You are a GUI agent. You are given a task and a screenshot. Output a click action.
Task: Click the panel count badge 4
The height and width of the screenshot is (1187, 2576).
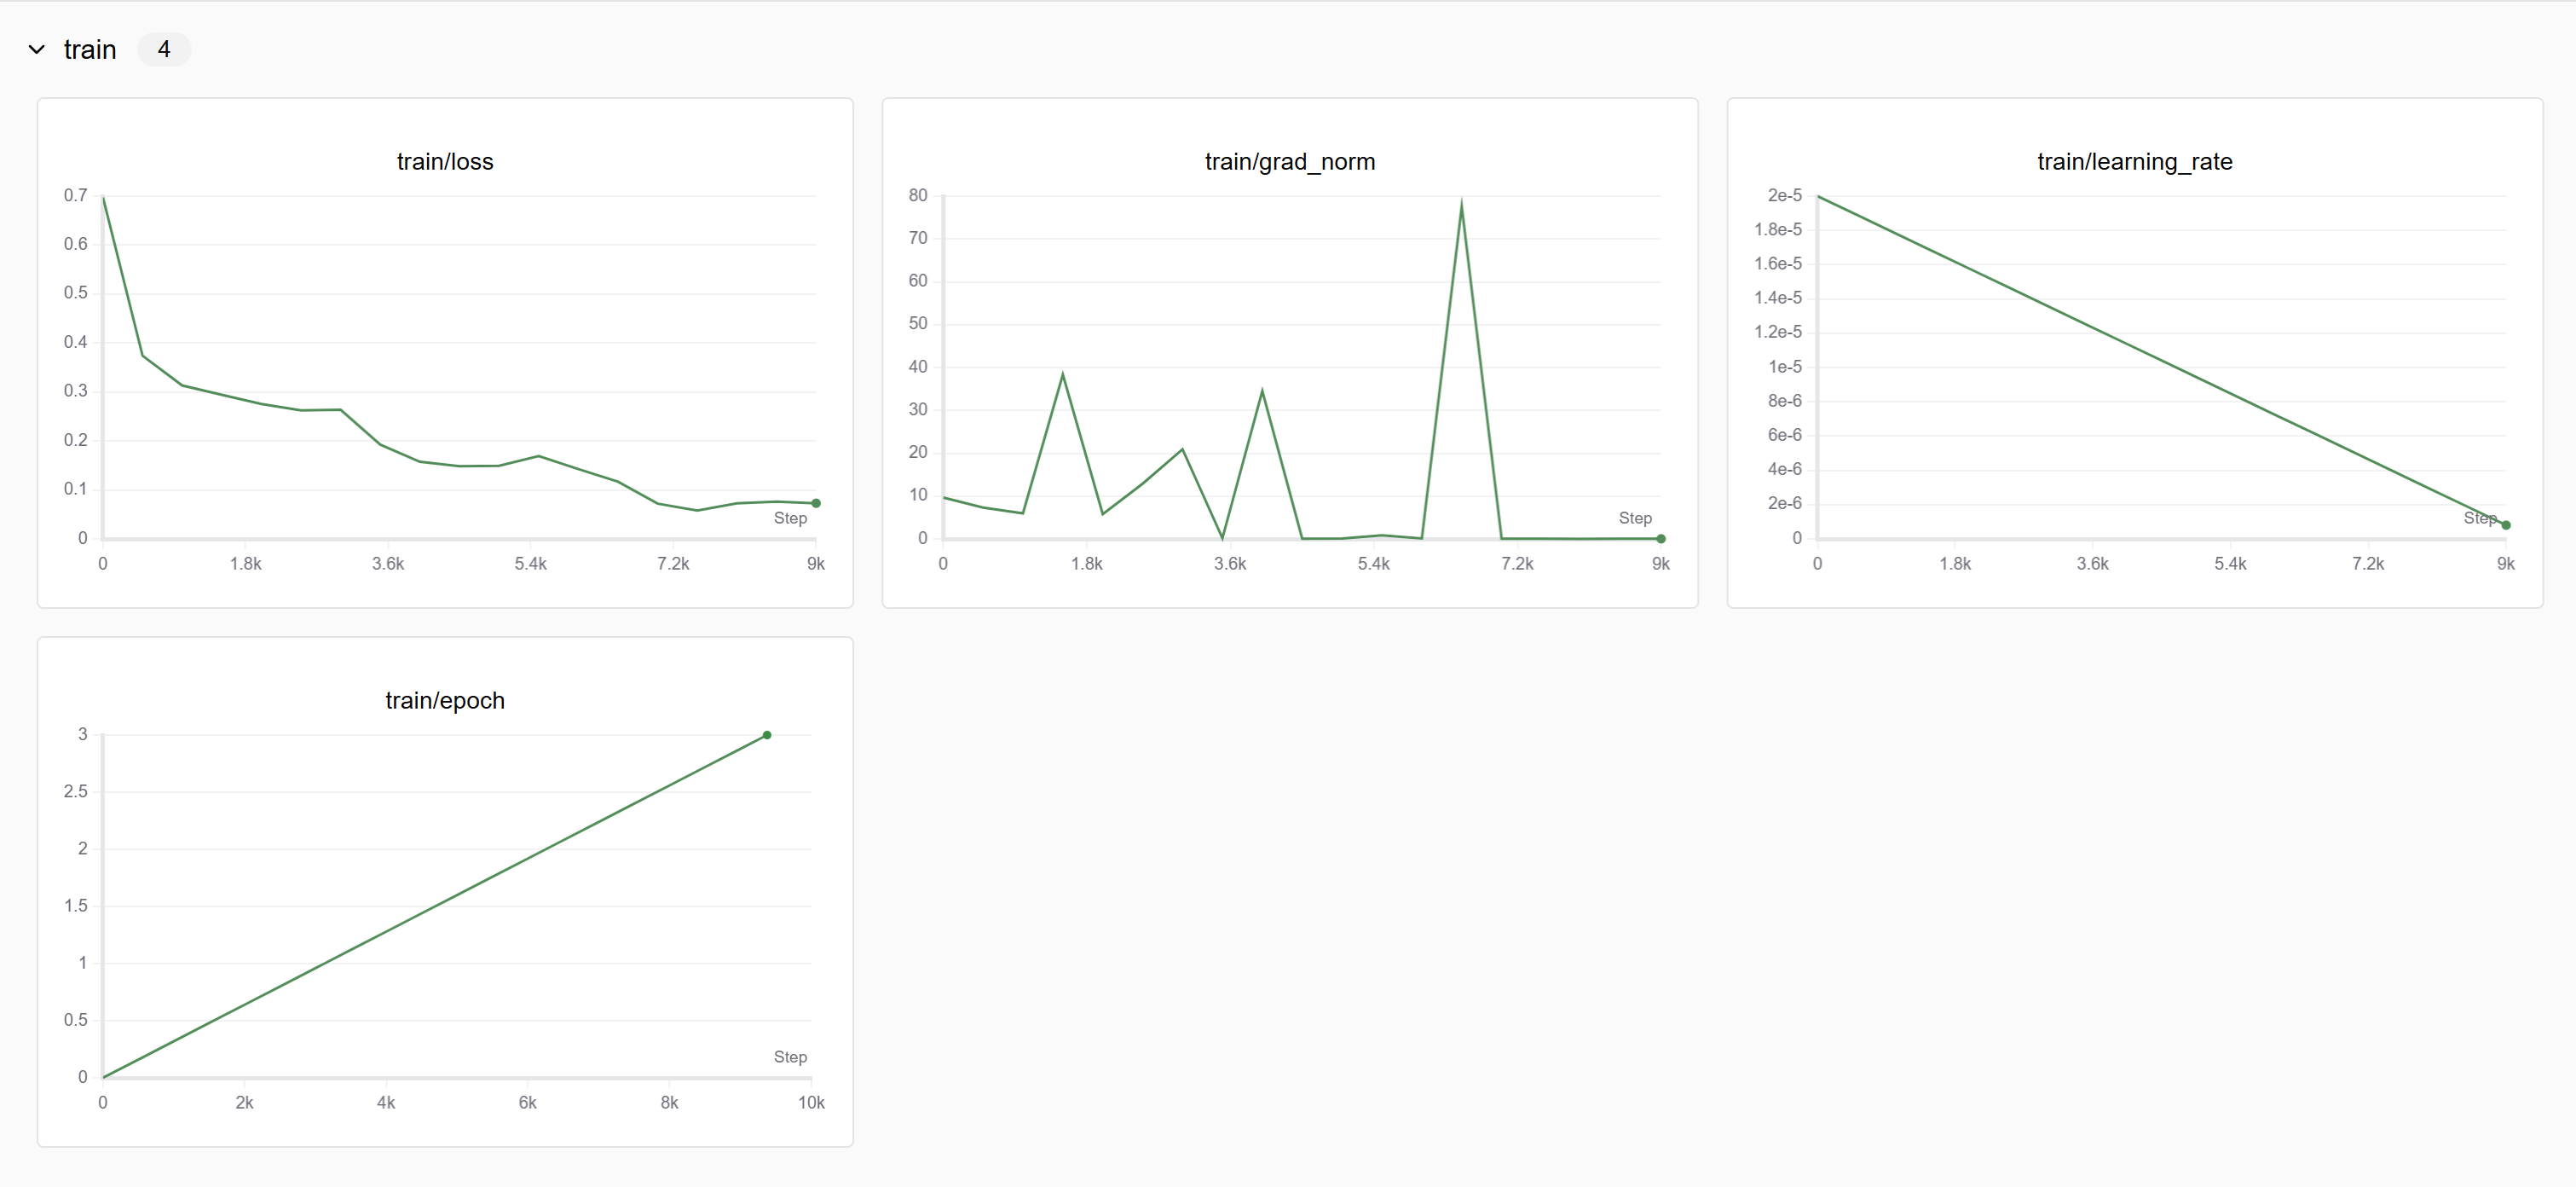[164, 49]
